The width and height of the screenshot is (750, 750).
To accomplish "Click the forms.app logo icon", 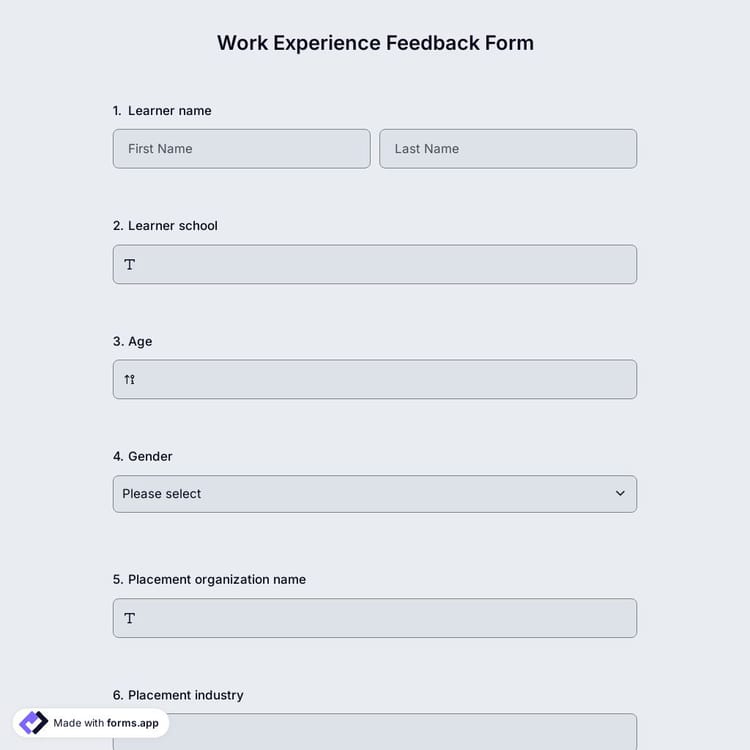I will click(x=34, y=723).
